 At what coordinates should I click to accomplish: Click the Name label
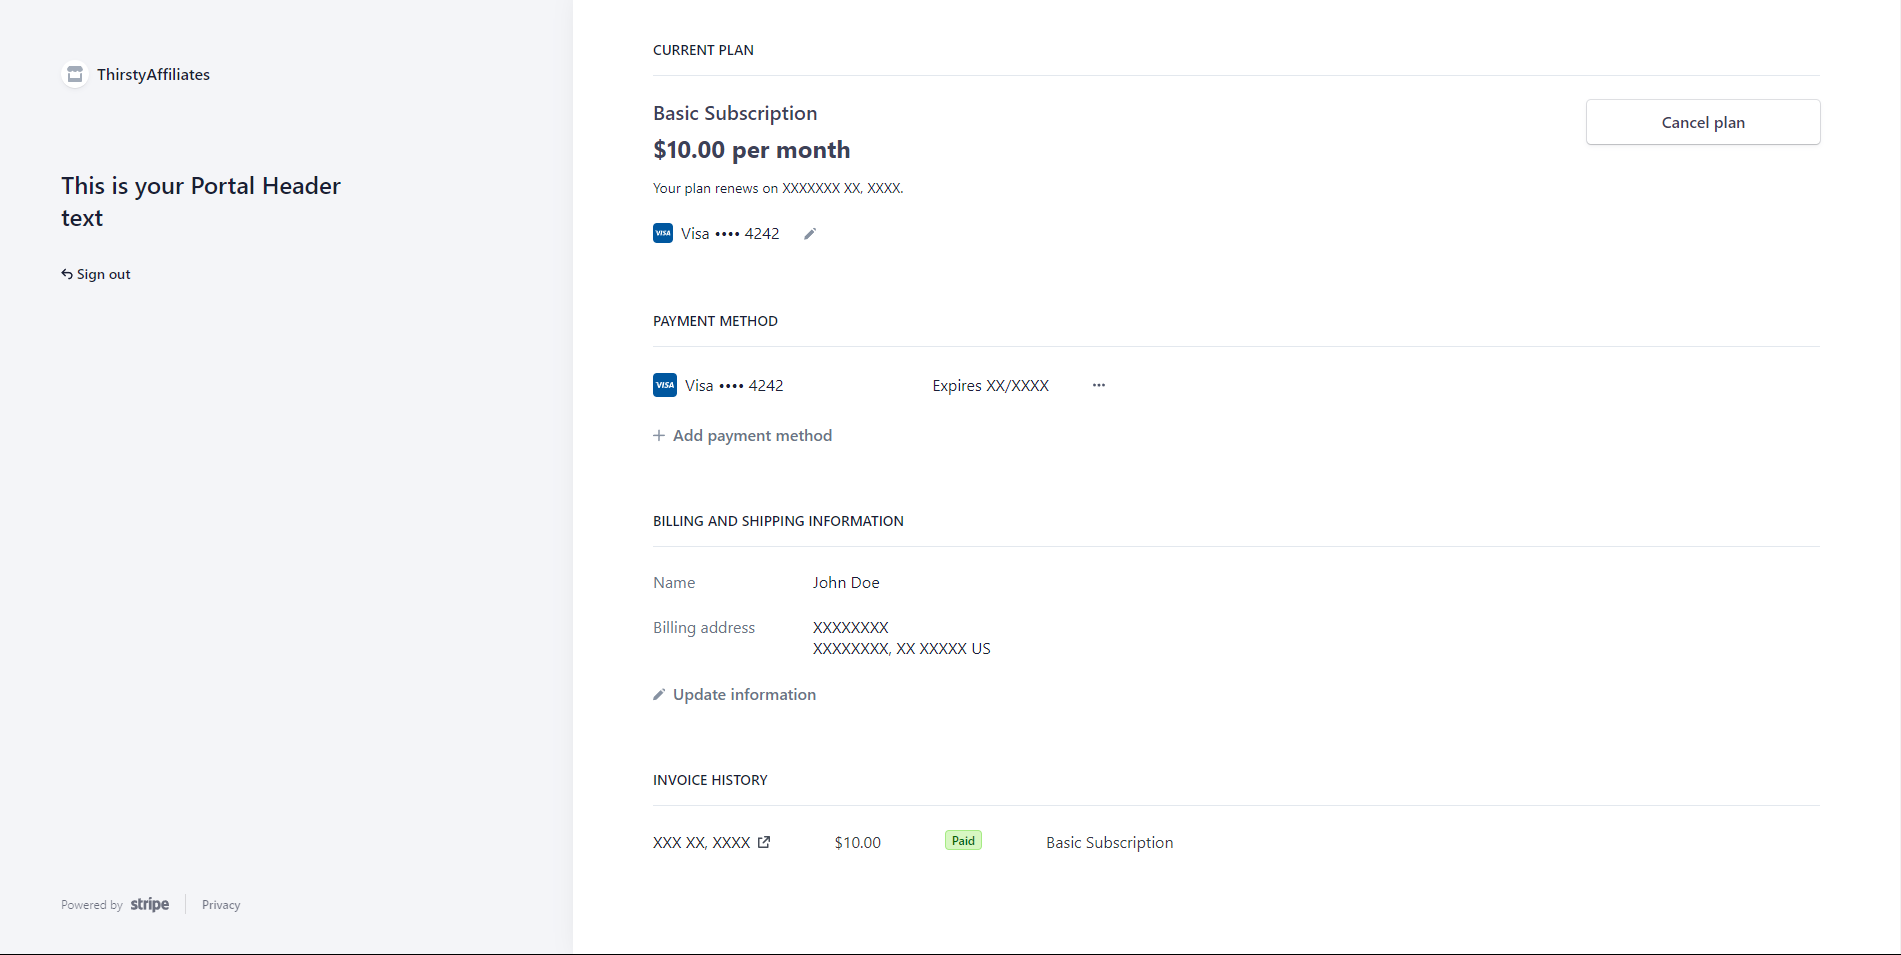(x=674, y=583)
